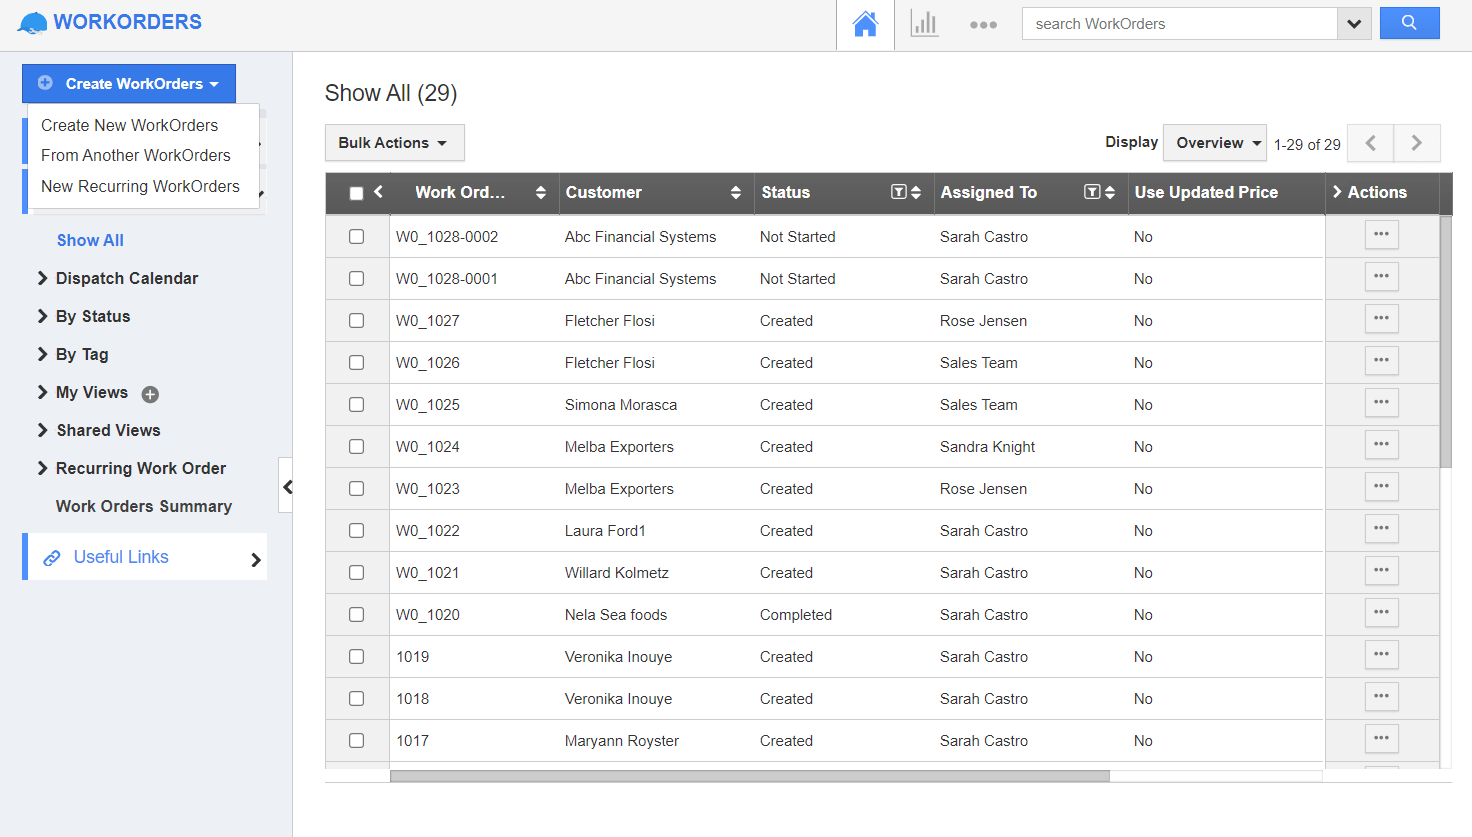Select New Recurring WorkOrders menu item

coord(140,186)
